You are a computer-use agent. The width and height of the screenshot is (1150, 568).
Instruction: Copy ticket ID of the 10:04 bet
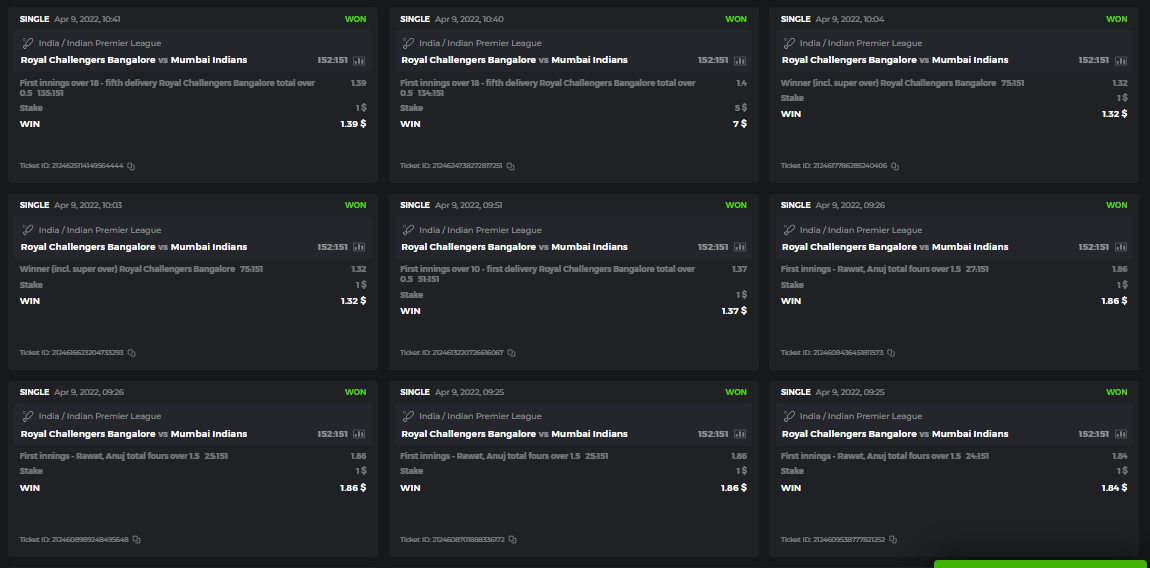pos(895,166)
